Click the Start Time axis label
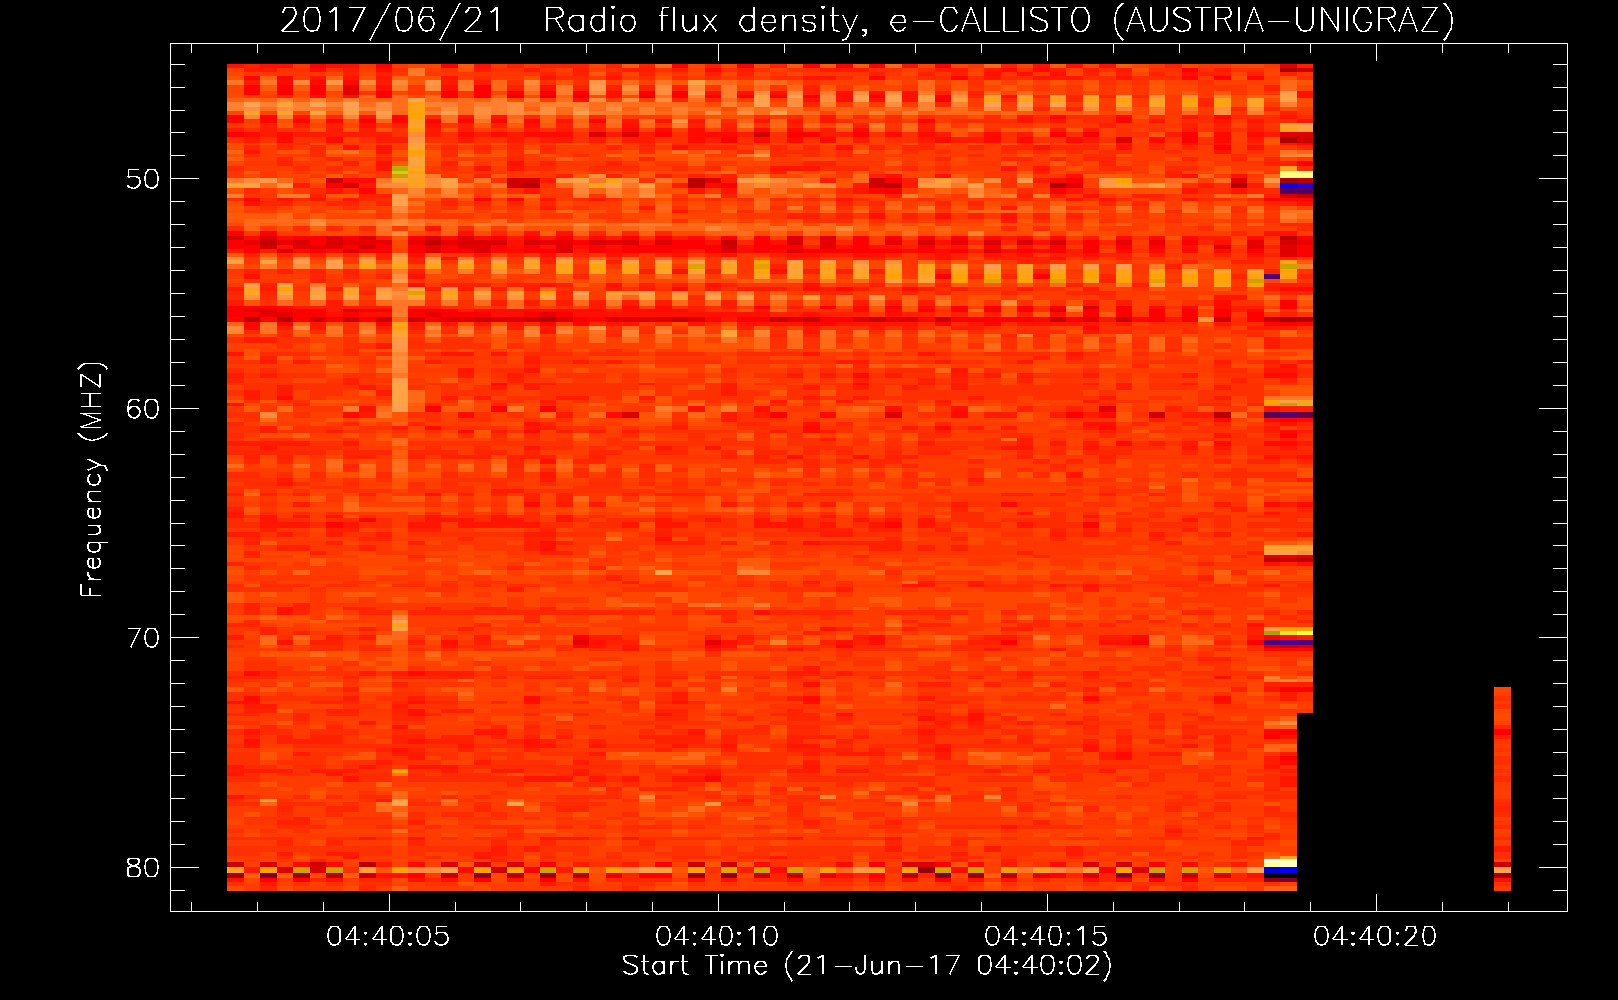Screen dimensions: 1618x1000 pyautogui.click(x=867, y=966)
